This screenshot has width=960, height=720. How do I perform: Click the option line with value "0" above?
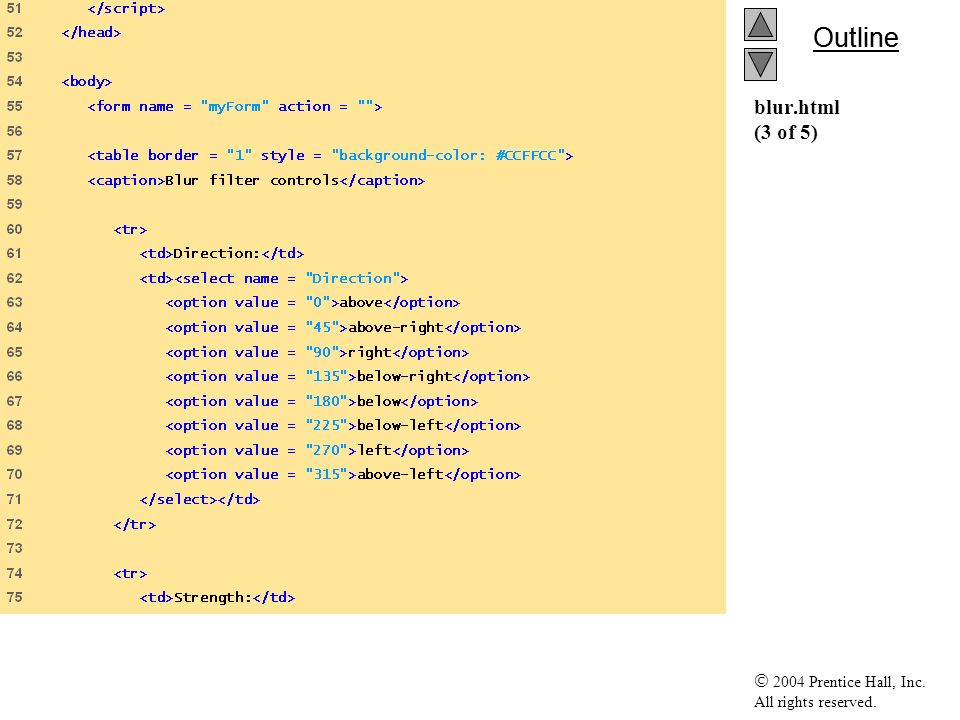[x=312, y=302]
